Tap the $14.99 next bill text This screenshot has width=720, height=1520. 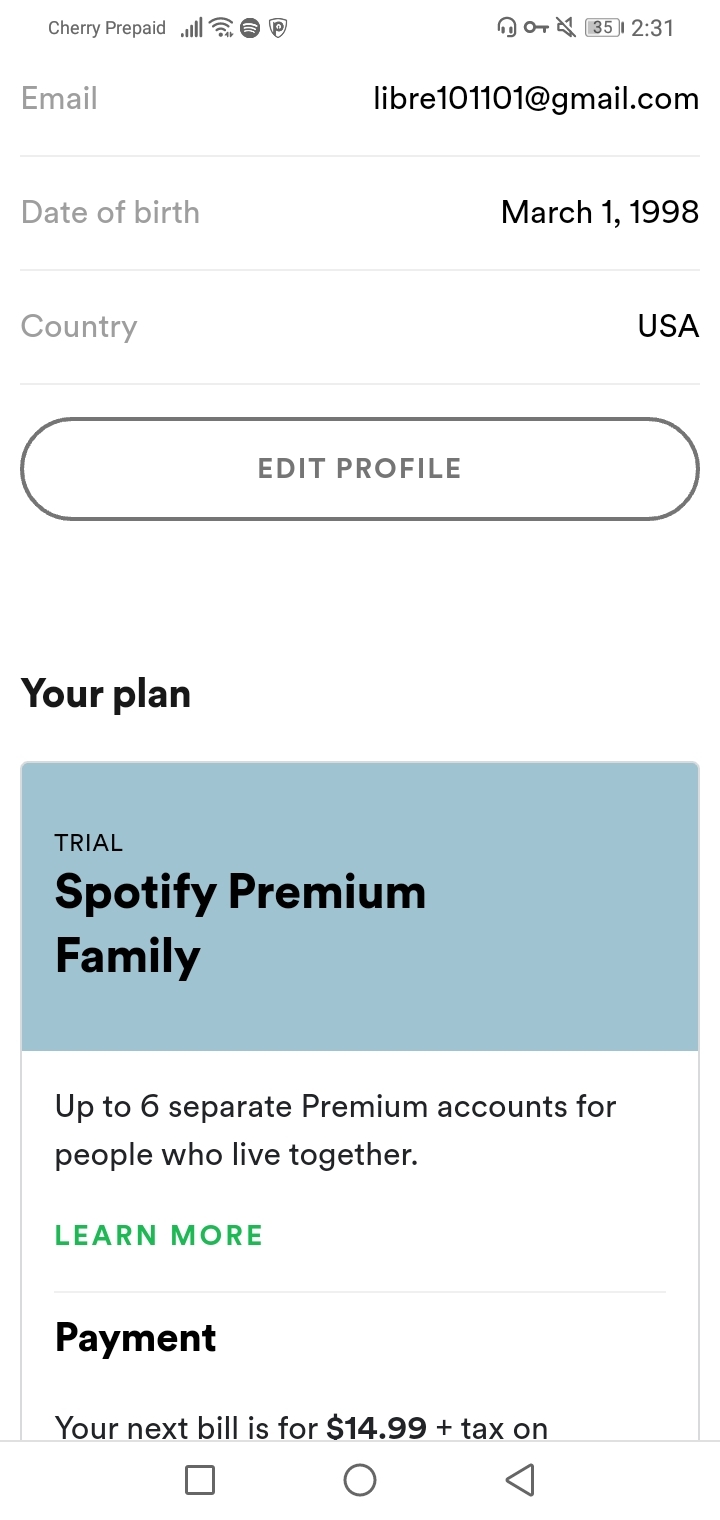[377, 1428]
